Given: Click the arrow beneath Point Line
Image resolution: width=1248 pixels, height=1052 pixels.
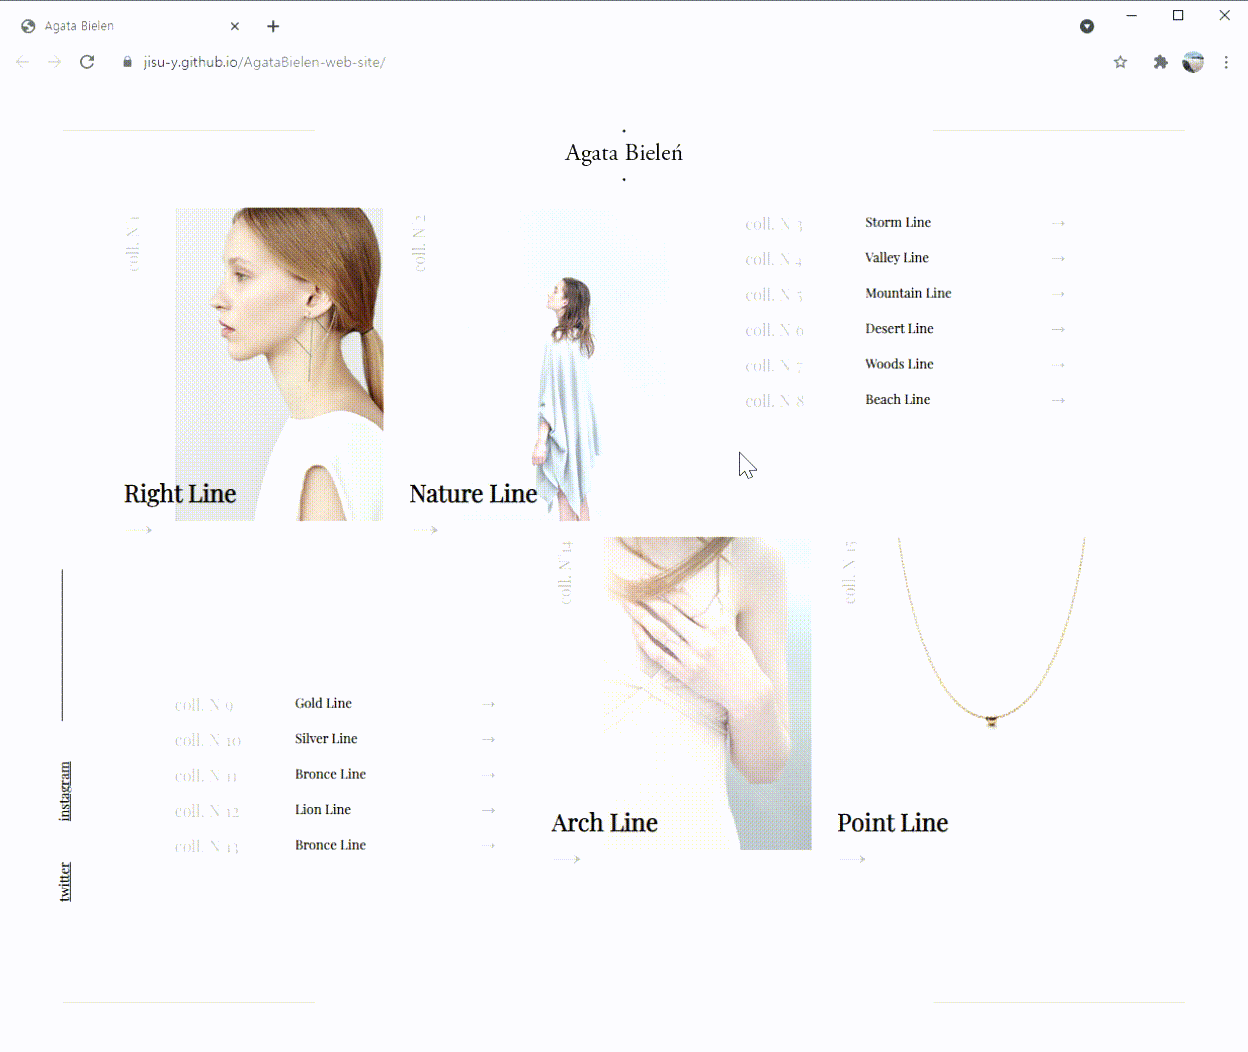Looking at the screenshot, I should pyautogui.click(x=852, y=859).
